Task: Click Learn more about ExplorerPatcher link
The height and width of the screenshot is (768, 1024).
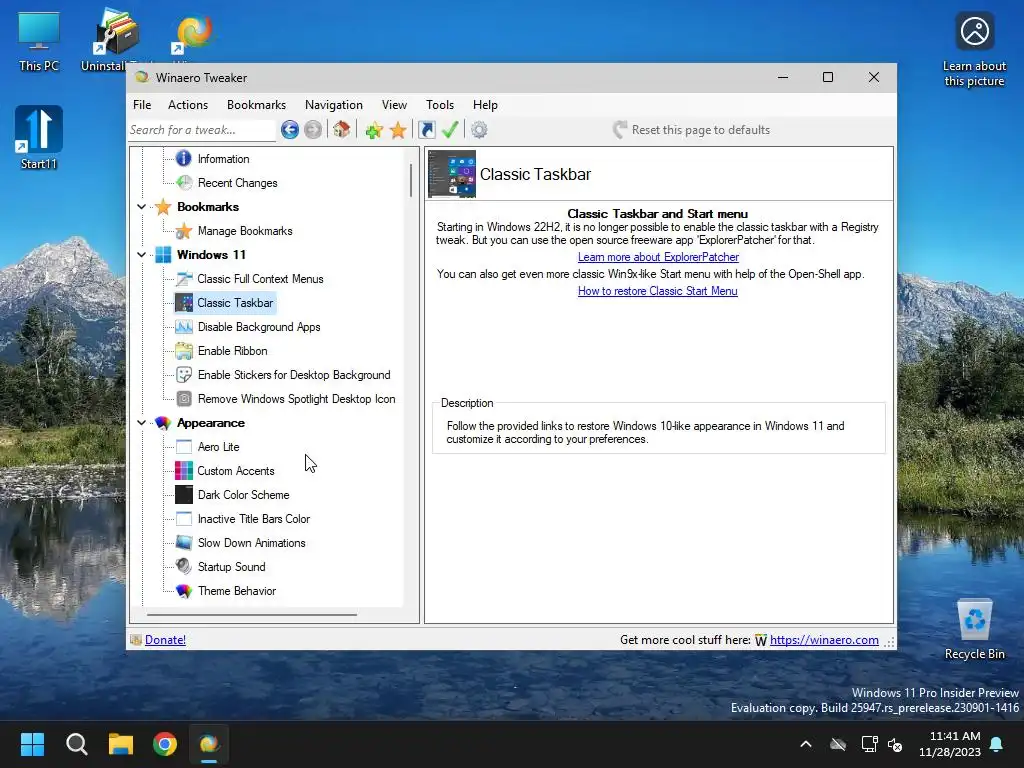Action: point(658,257)
